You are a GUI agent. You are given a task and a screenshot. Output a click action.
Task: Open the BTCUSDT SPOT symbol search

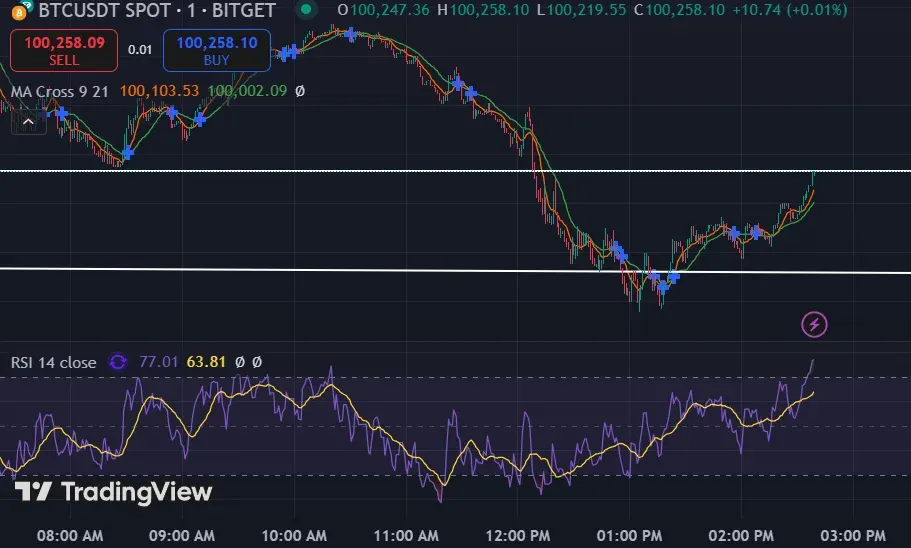(105, 10)
